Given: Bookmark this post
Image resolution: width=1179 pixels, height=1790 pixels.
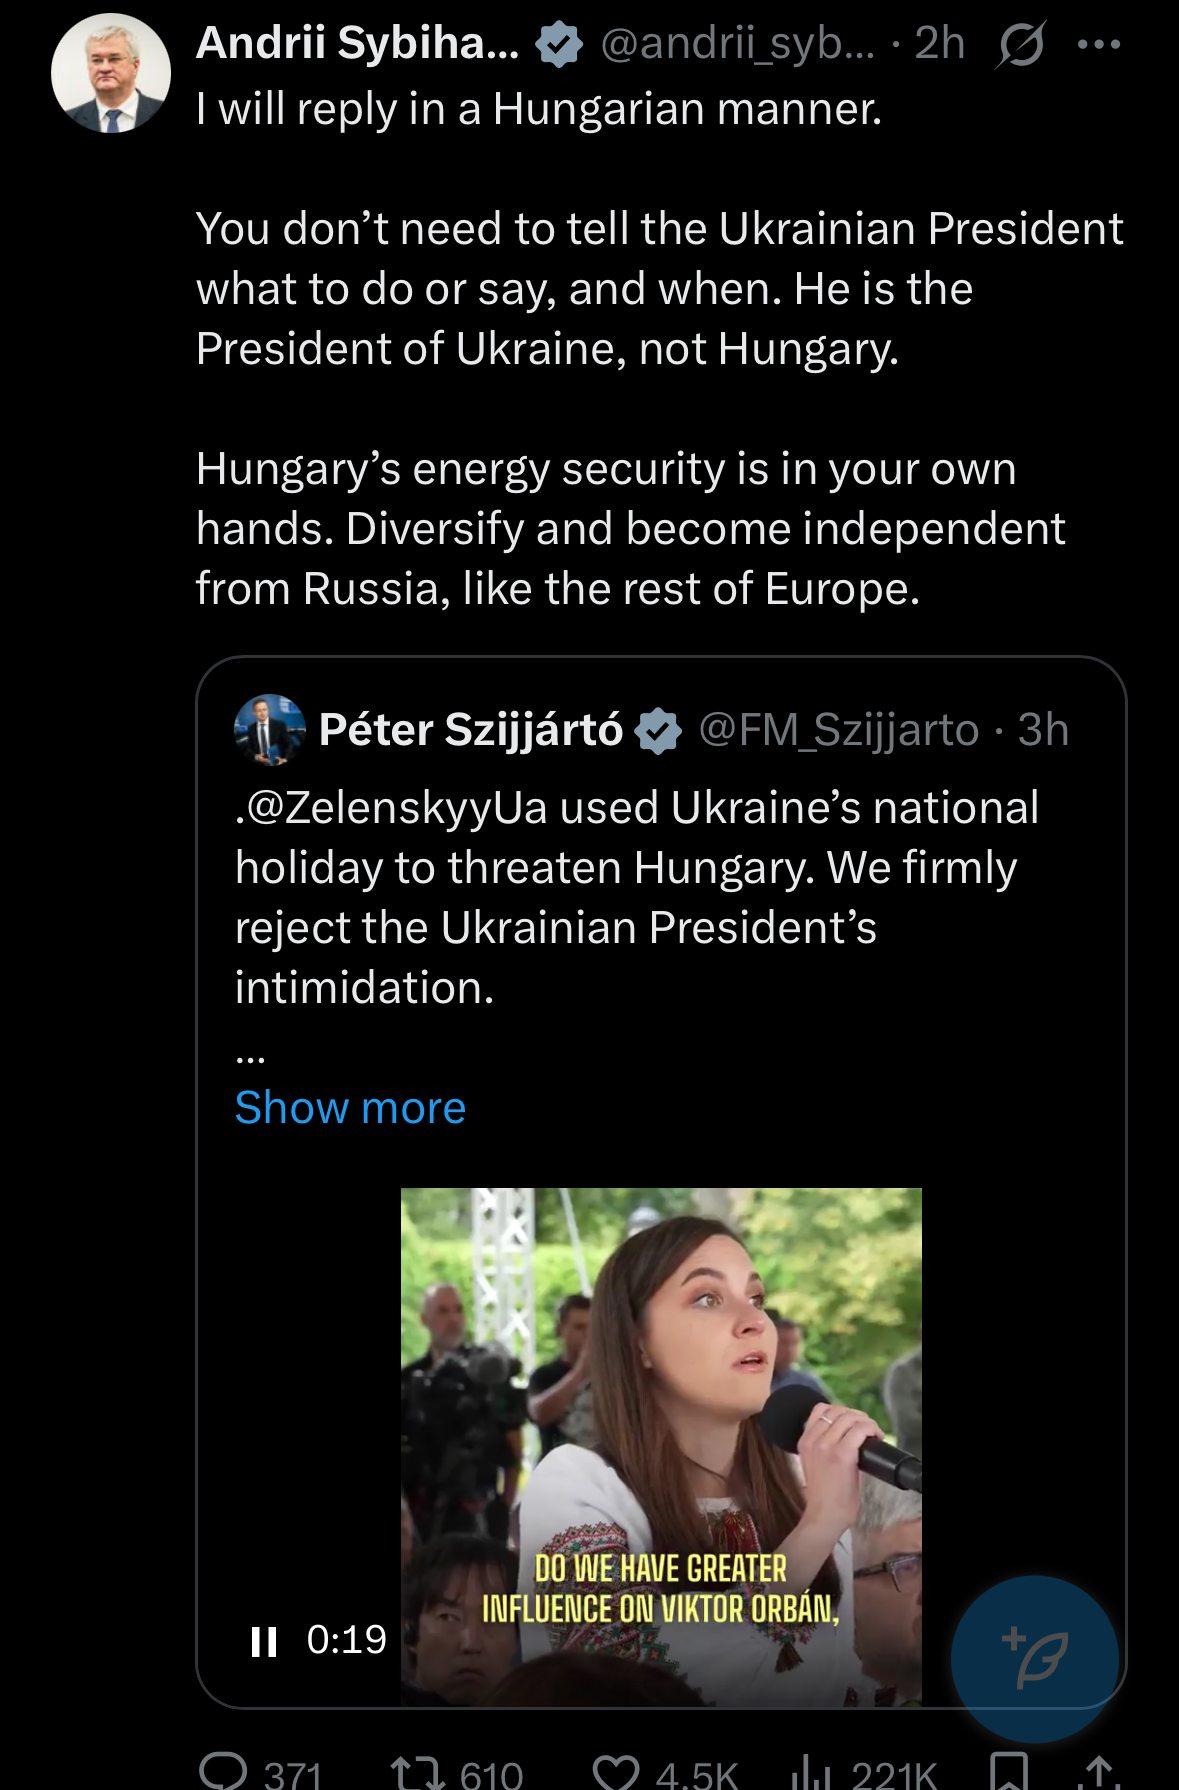Looking at the screenshot, I should coord(1008,1772).
